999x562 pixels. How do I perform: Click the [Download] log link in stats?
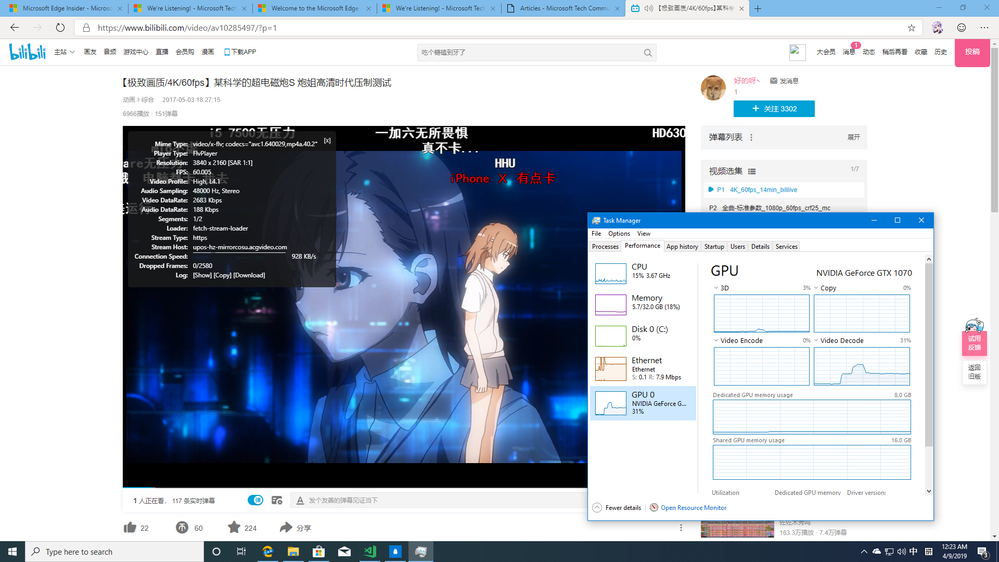point(248,275)
